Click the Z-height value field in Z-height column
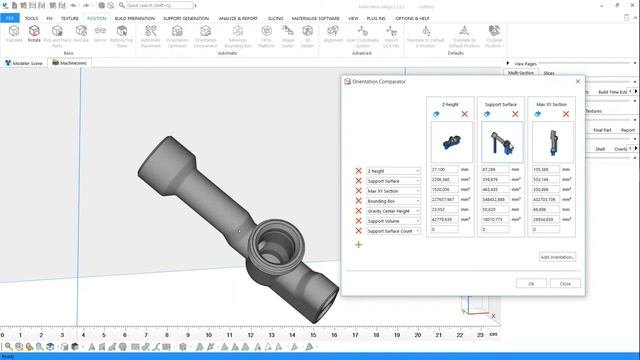 click(x=444, y=169)
